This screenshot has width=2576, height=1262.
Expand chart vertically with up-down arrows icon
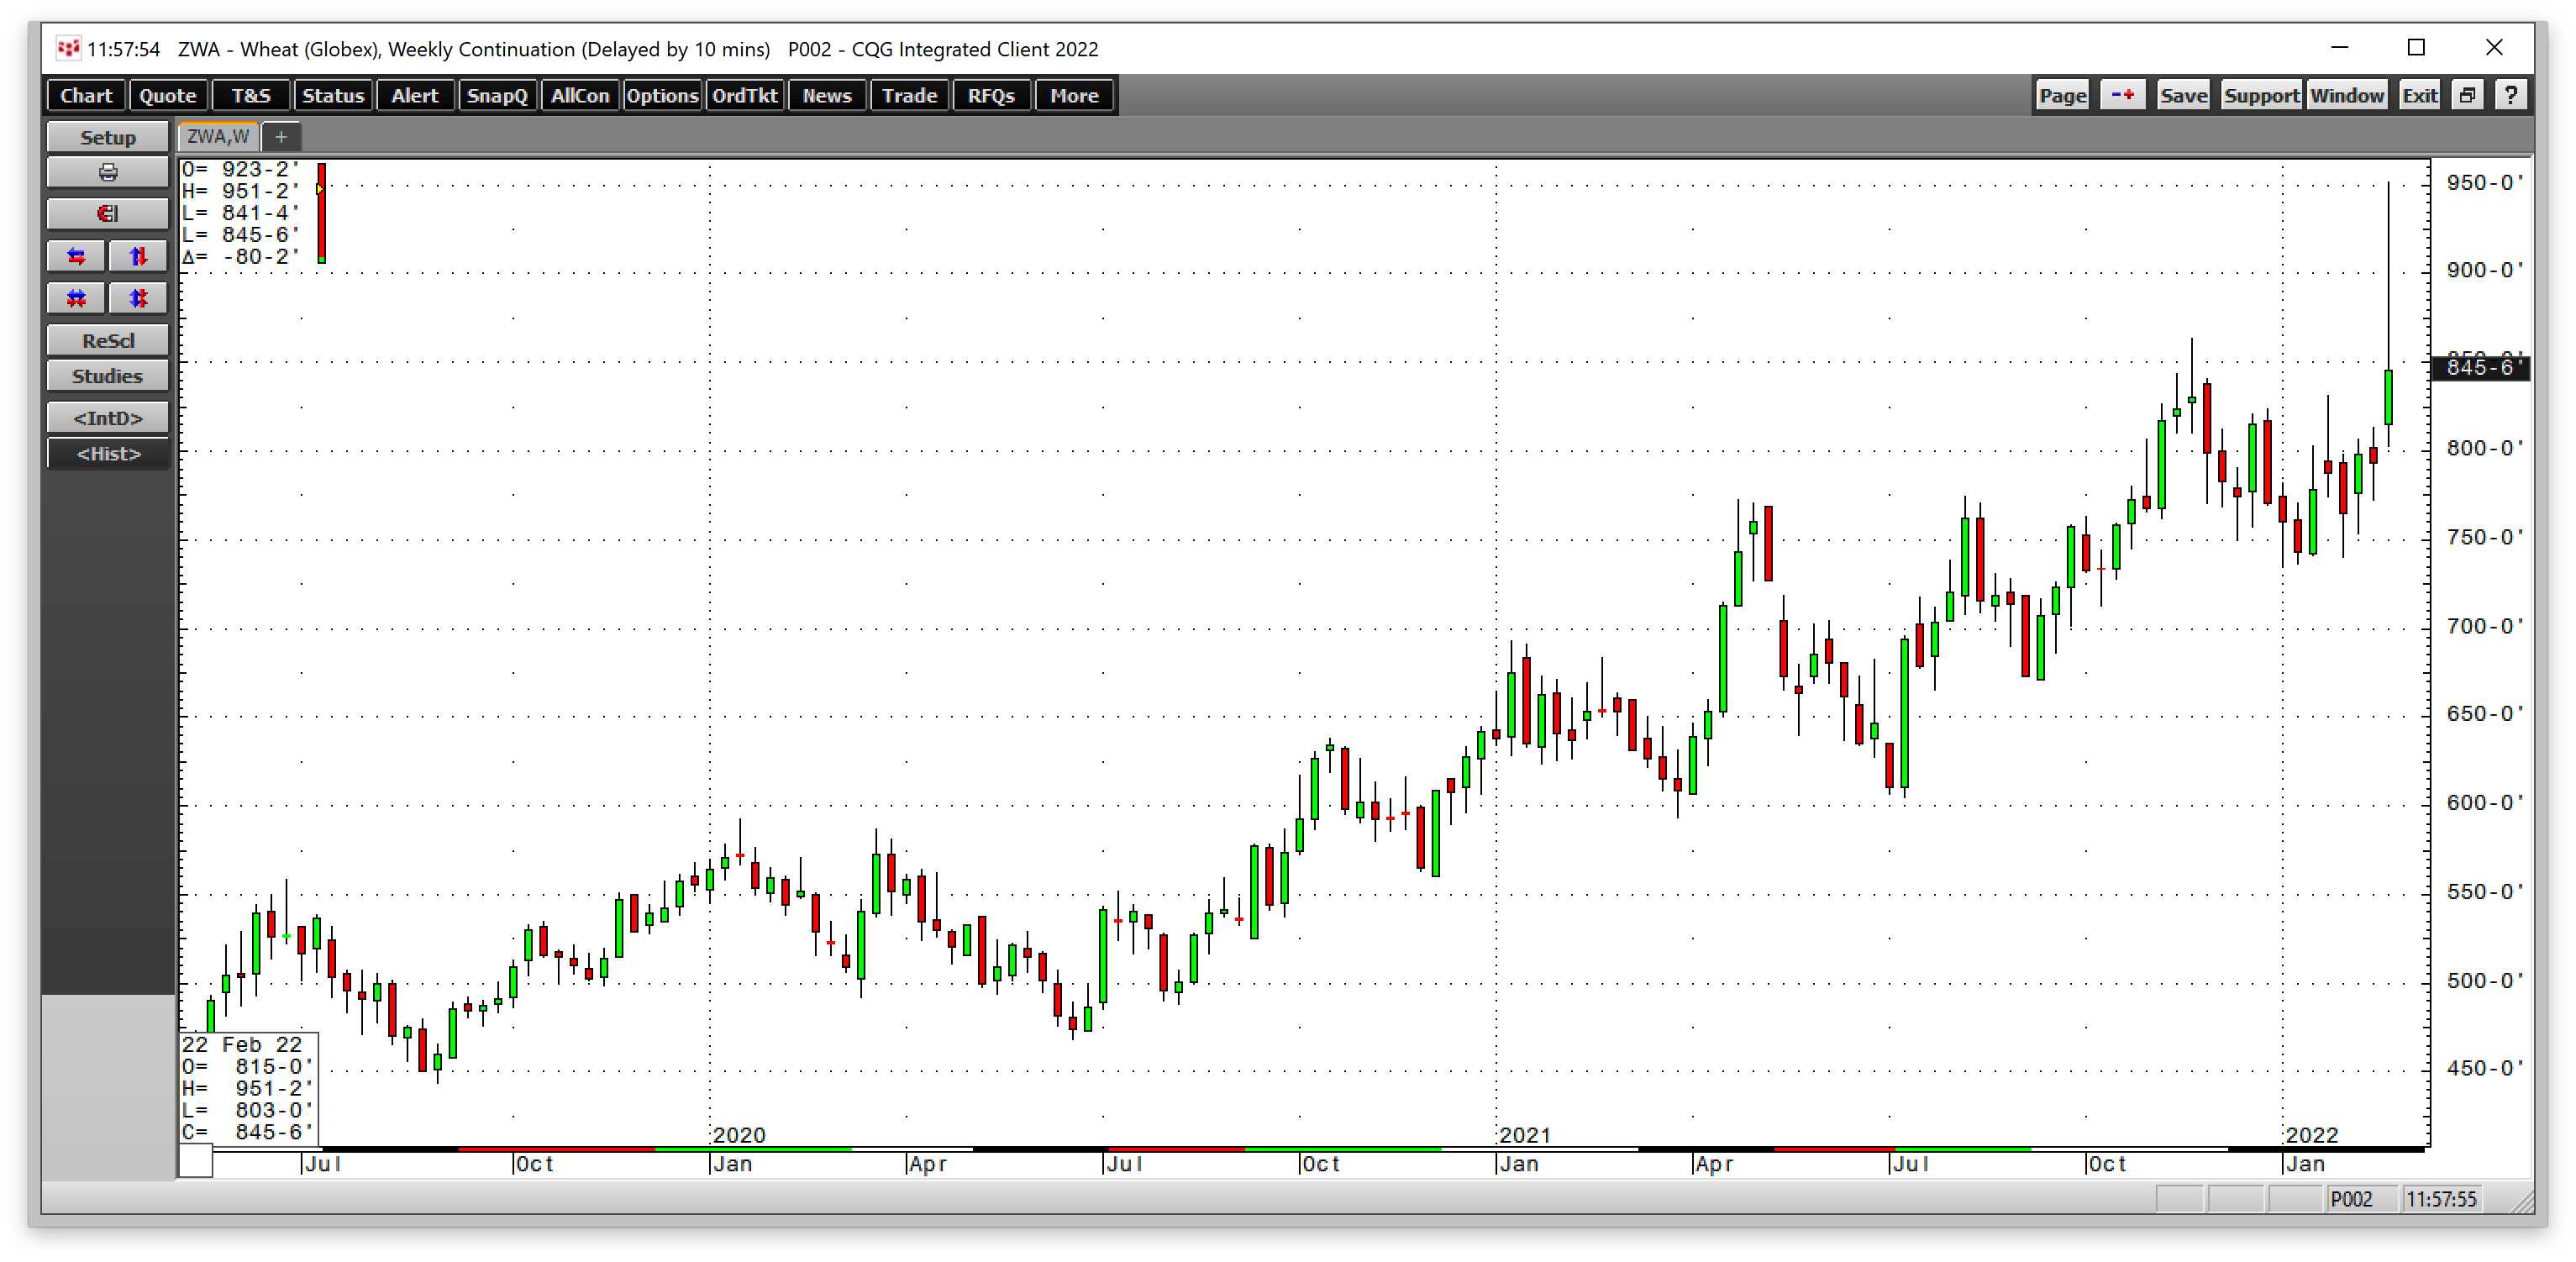138,256
